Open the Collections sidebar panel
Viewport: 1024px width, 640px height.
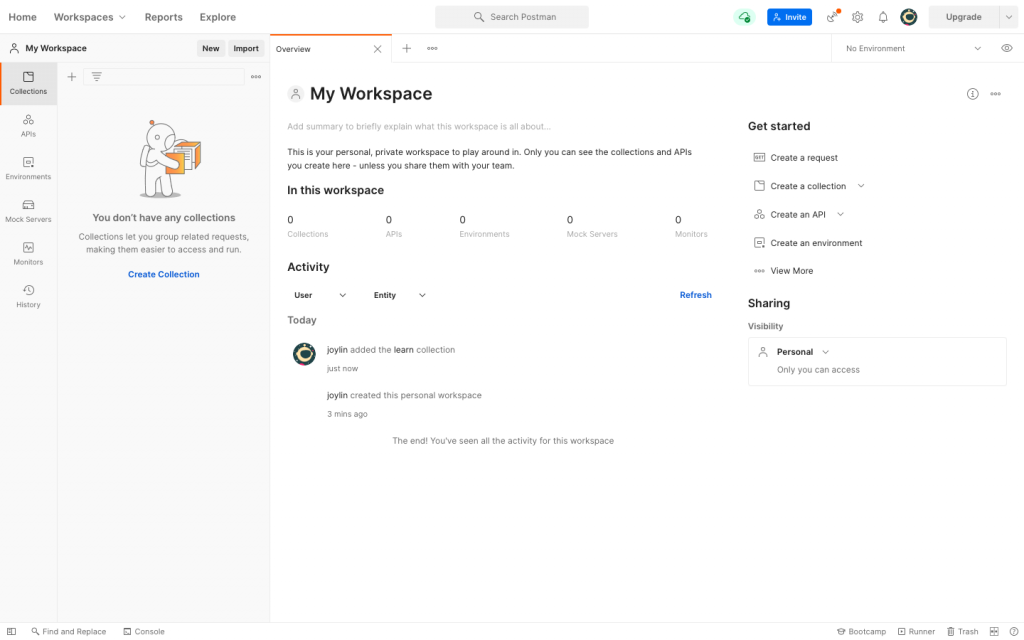point(28,84)
